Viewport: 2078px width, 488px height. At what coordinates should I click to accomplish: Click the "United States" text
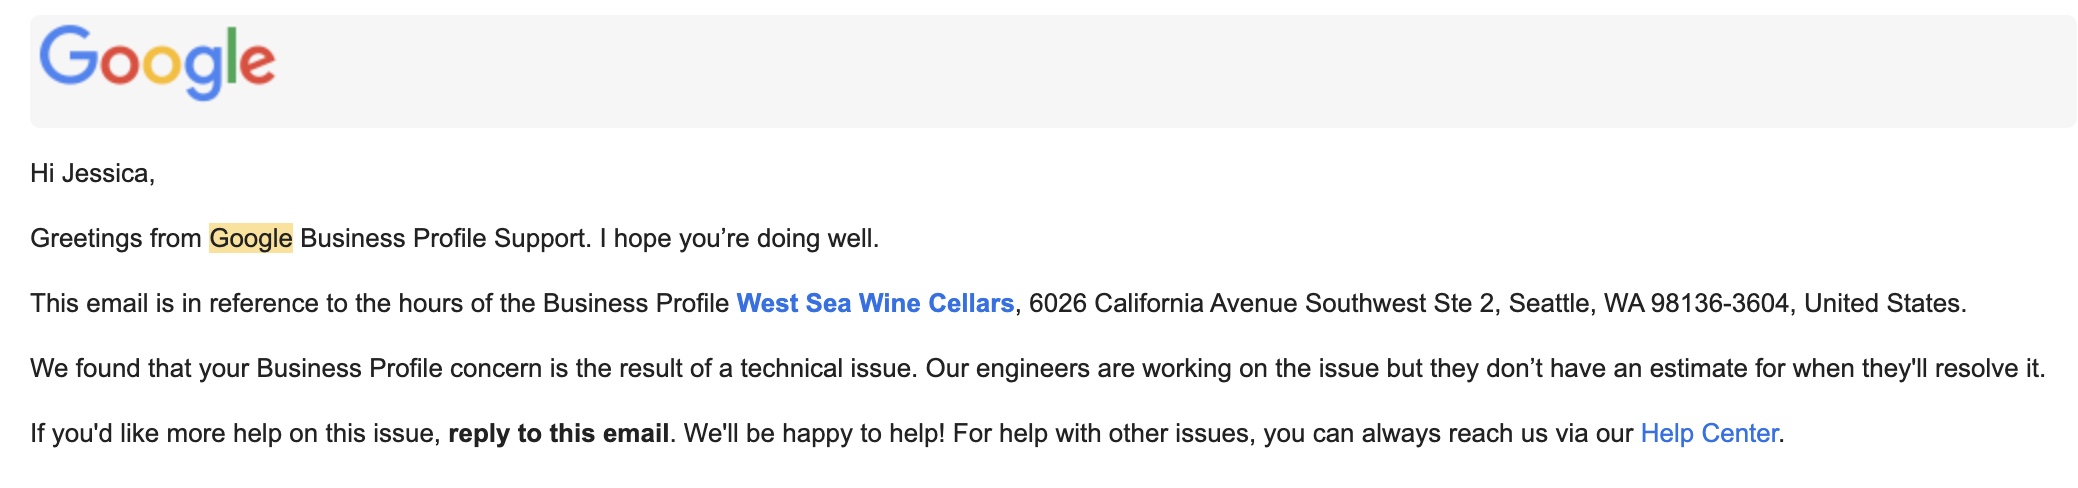click(x=1882, y=304)
